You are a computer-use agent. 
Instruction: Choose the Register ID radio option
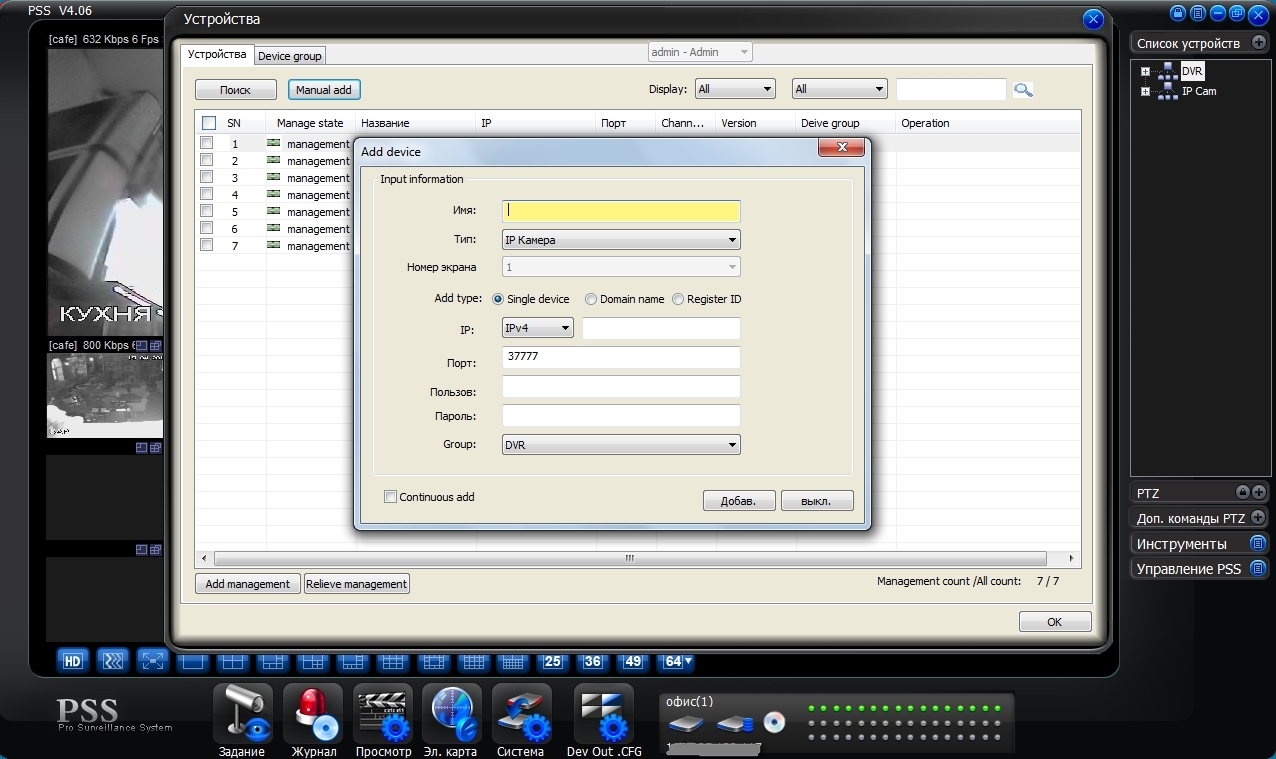coord(678,299)
